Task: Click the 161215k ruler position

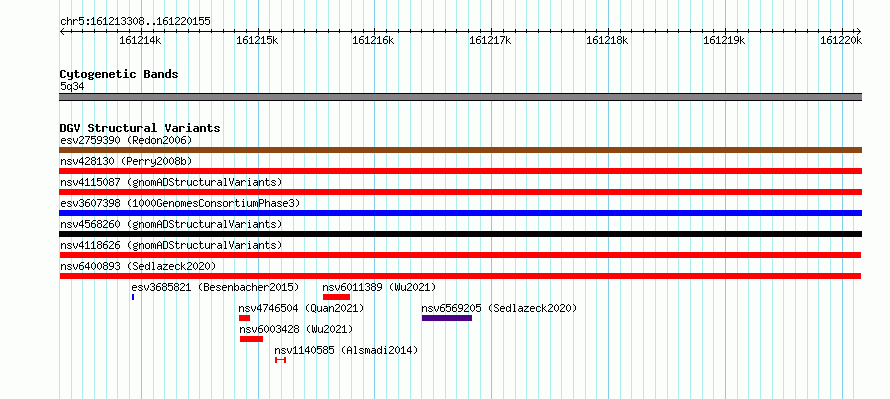Action: tap(257, 41)
